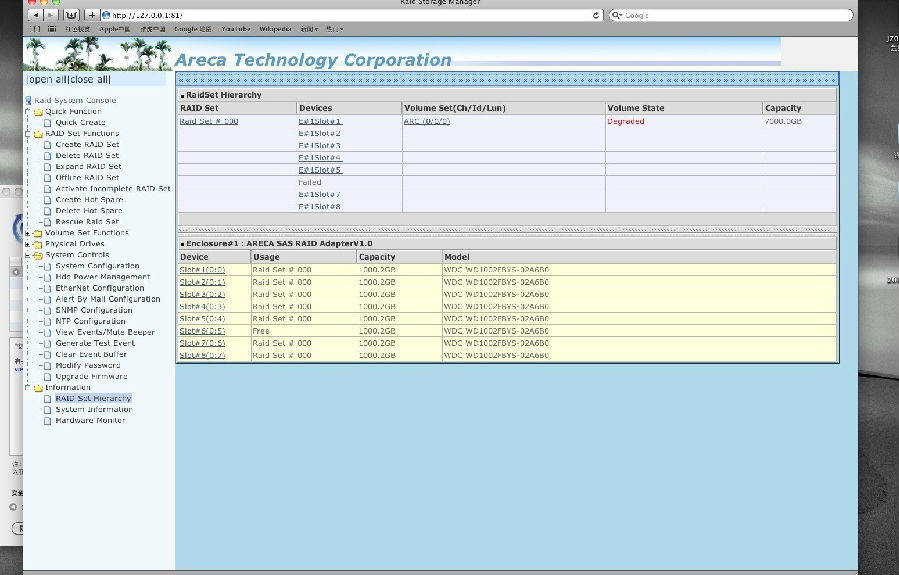Open RAID Set Hierarchy in tree
The width and height of the screenshot is (899, 575).
pos(93,398)
